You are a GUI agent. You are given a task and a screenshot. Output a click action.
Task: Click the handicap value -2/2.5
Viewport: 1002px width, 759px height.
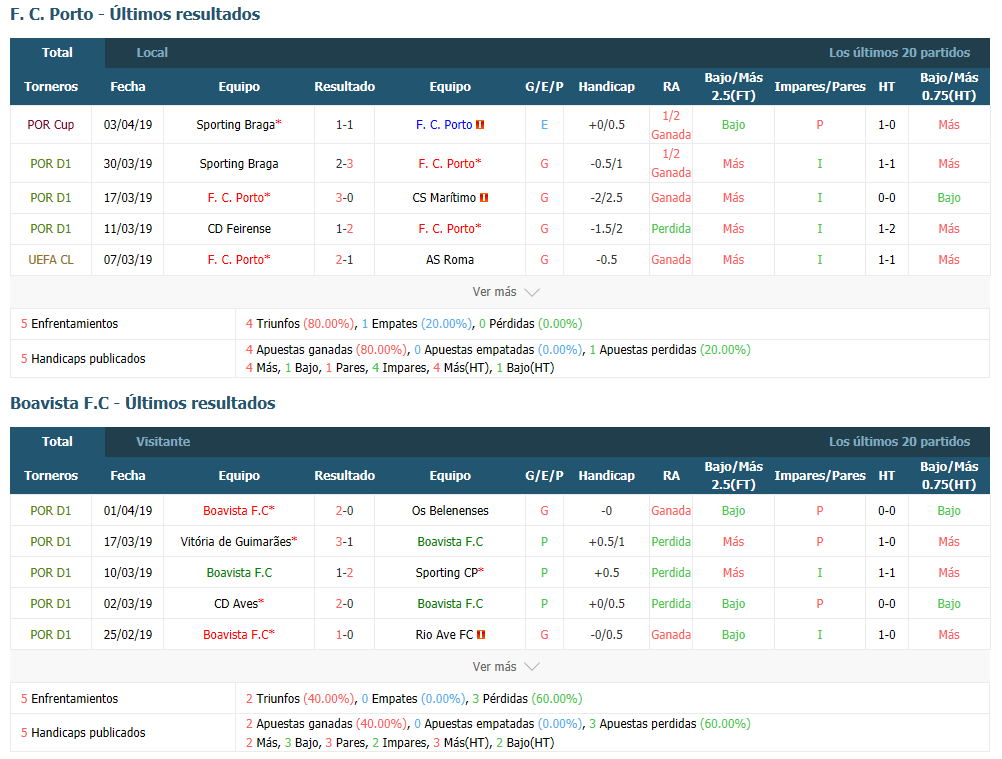tap(606, 198)
